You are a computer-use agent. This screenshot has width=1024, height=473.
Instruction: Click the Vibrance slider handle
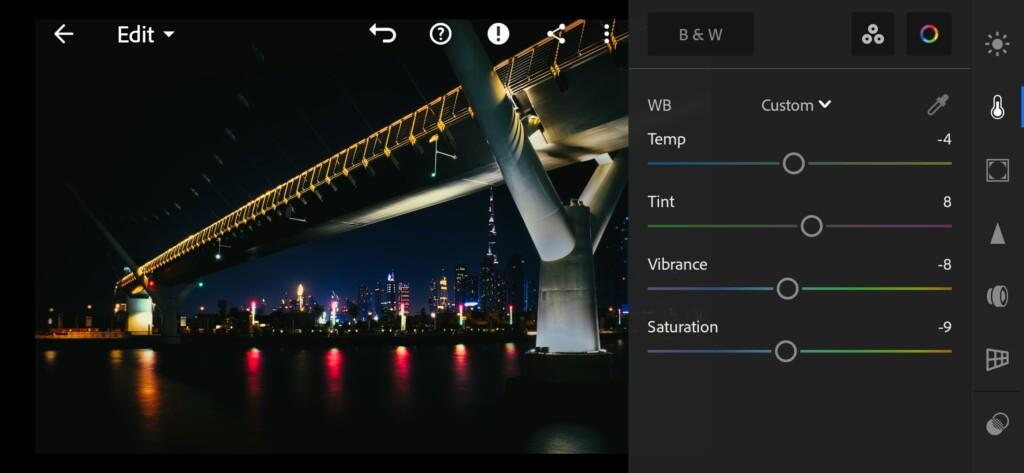788,288
